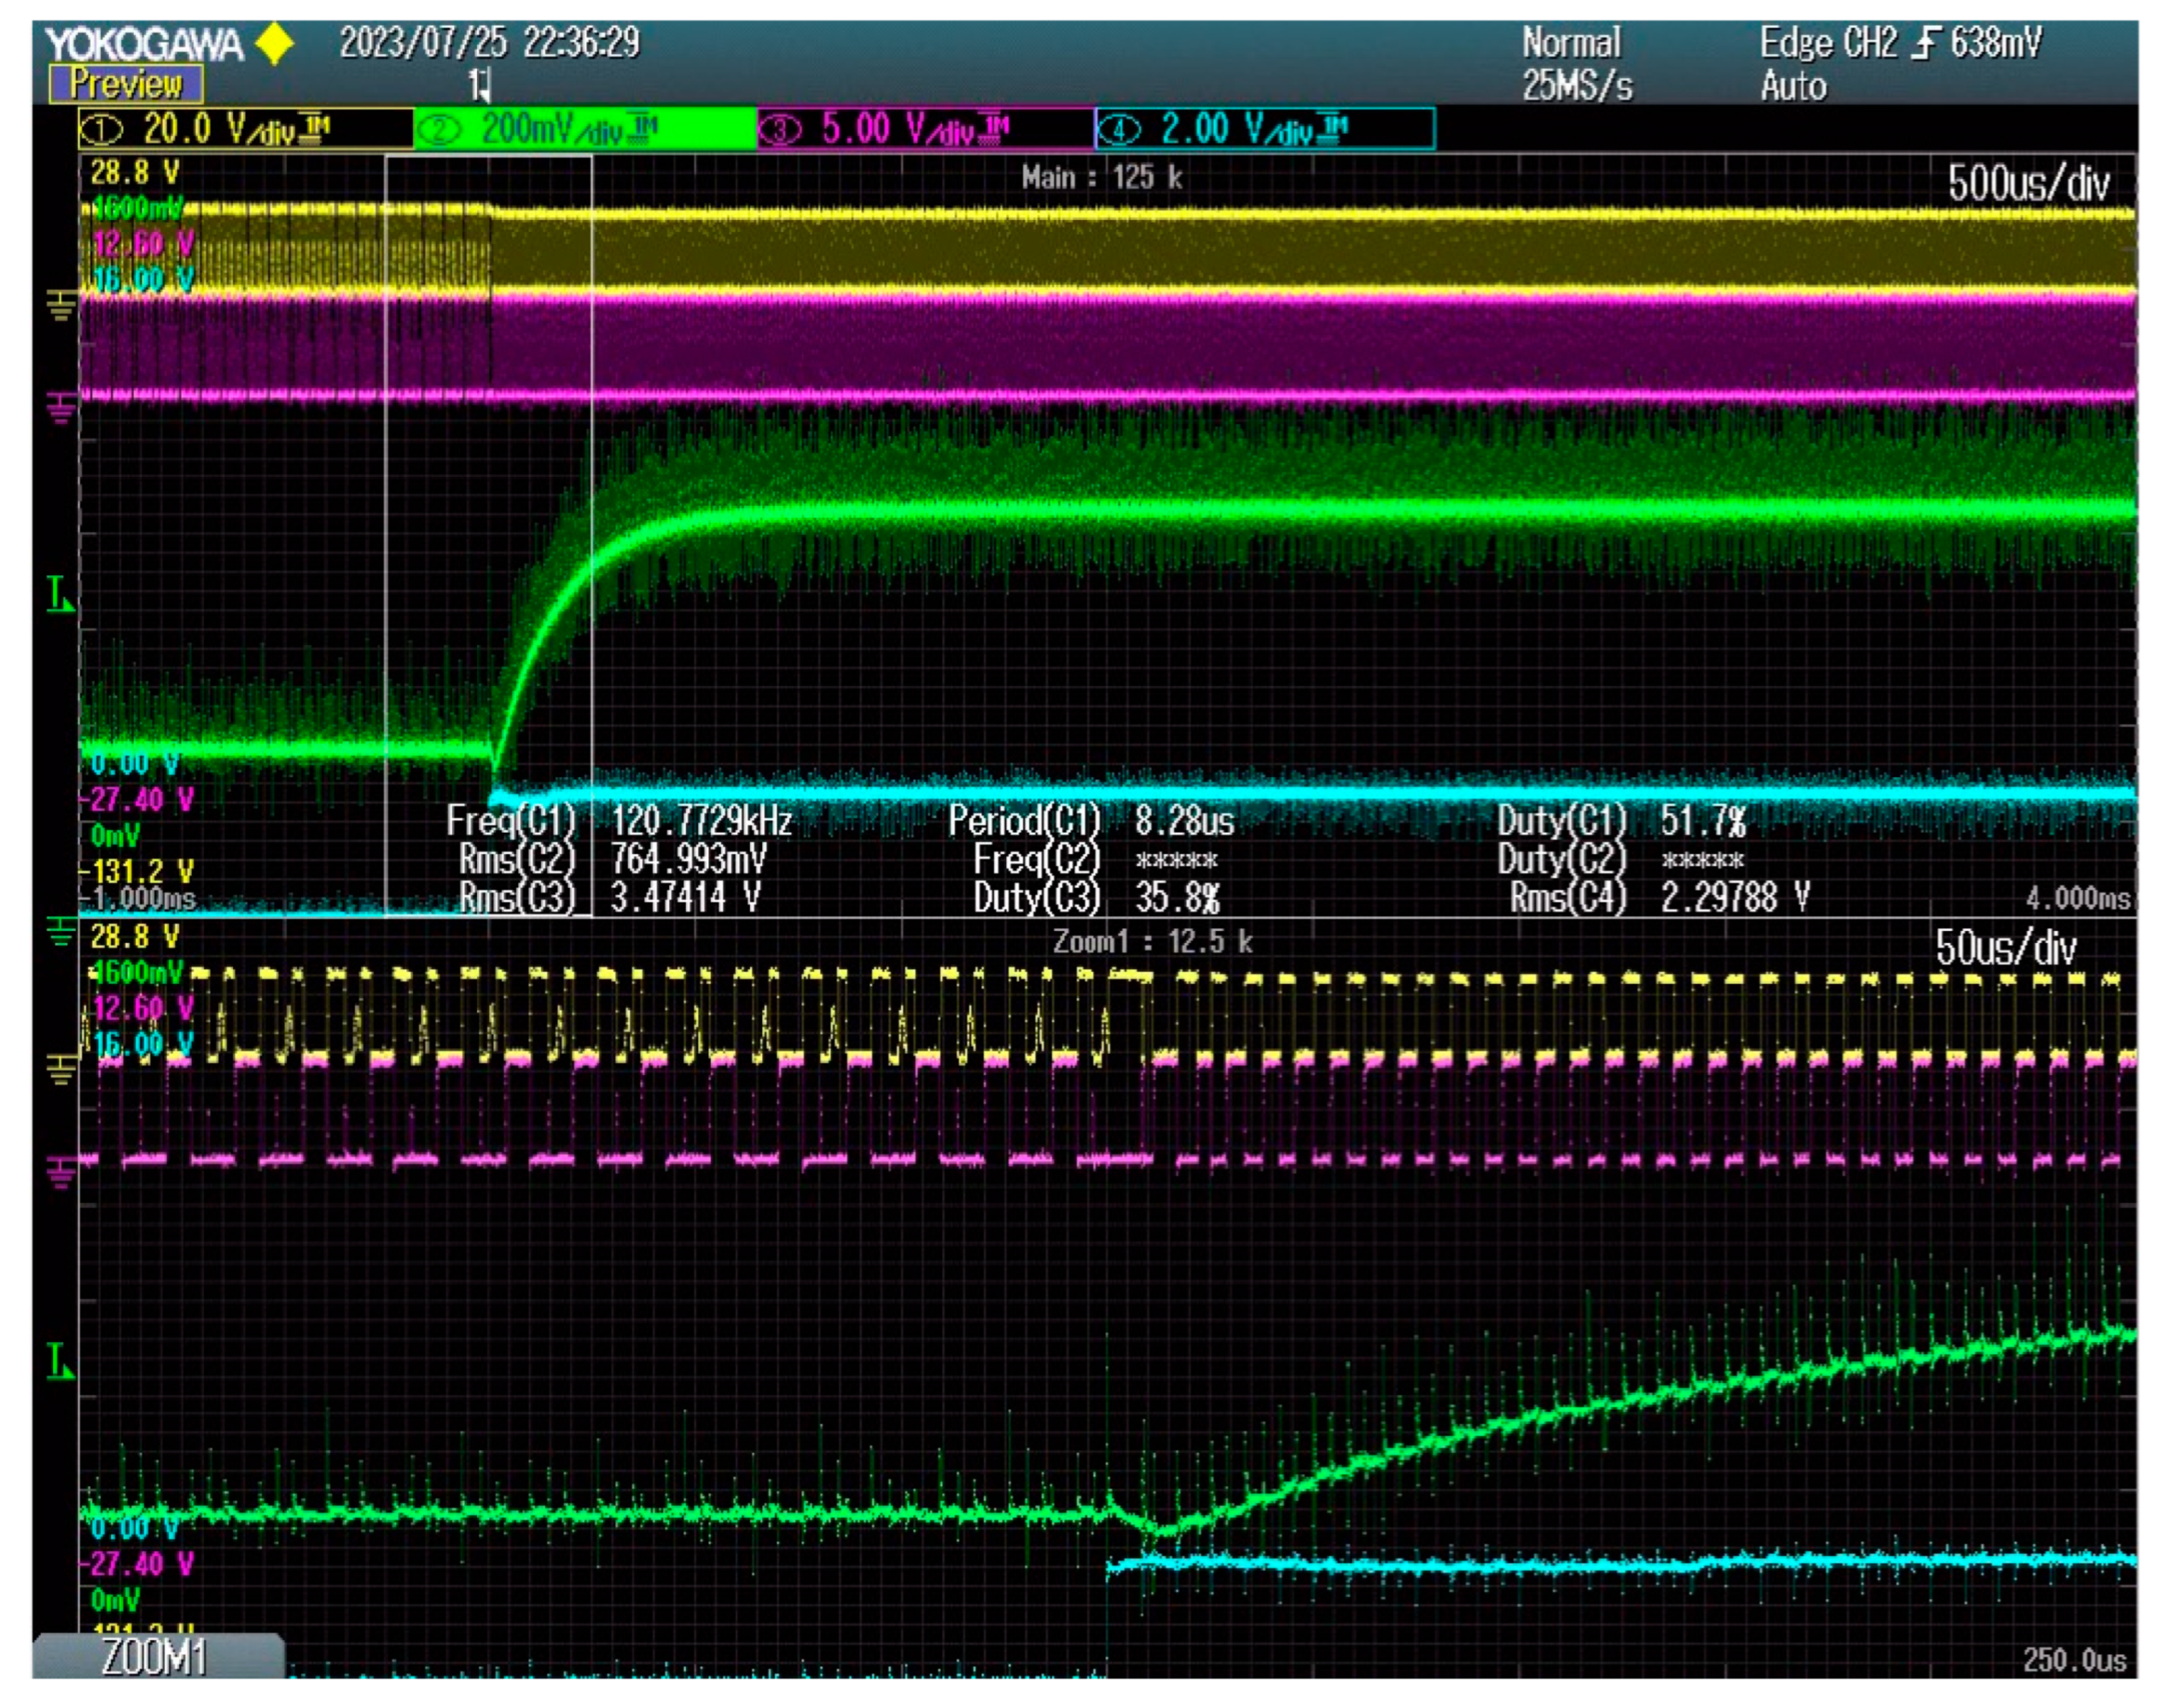2169x1708 pixels.
Task: Click the trigger position marker above graticule
Action: click(x=481, y=86)
